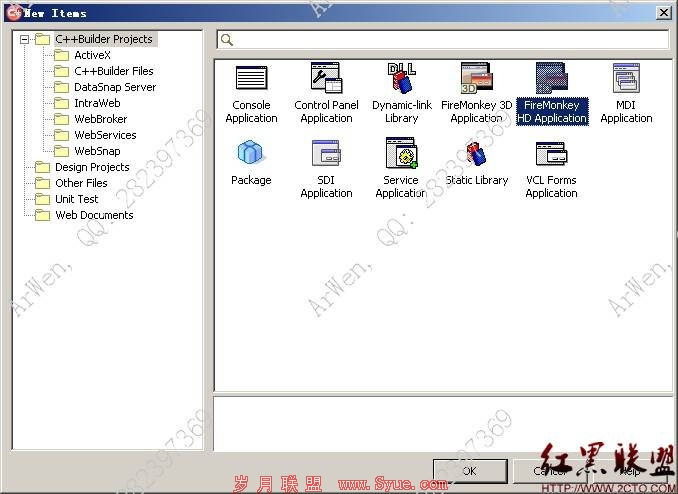
Task: Select the Static Library icon
Action: [x=476, y=154]
